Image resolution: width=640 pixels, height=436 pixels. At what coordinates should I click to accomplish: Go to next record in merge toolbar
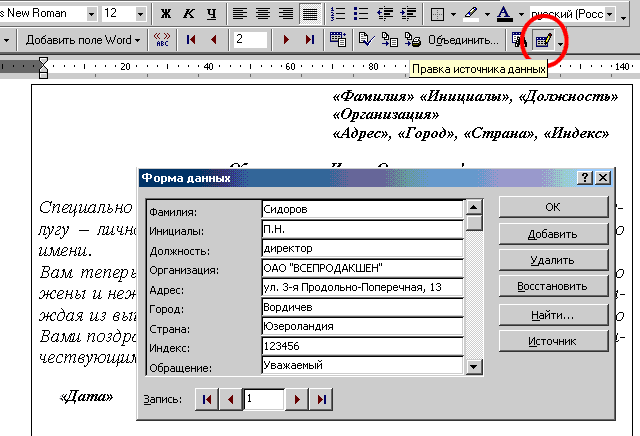click(286, 40)
